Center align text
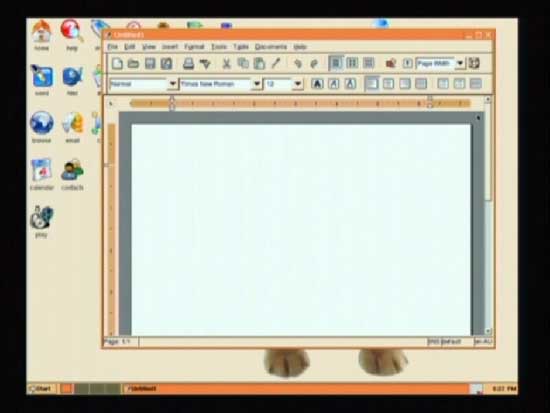Image resolution: width=550 pixels, height=413 pixels. (388, 84)
